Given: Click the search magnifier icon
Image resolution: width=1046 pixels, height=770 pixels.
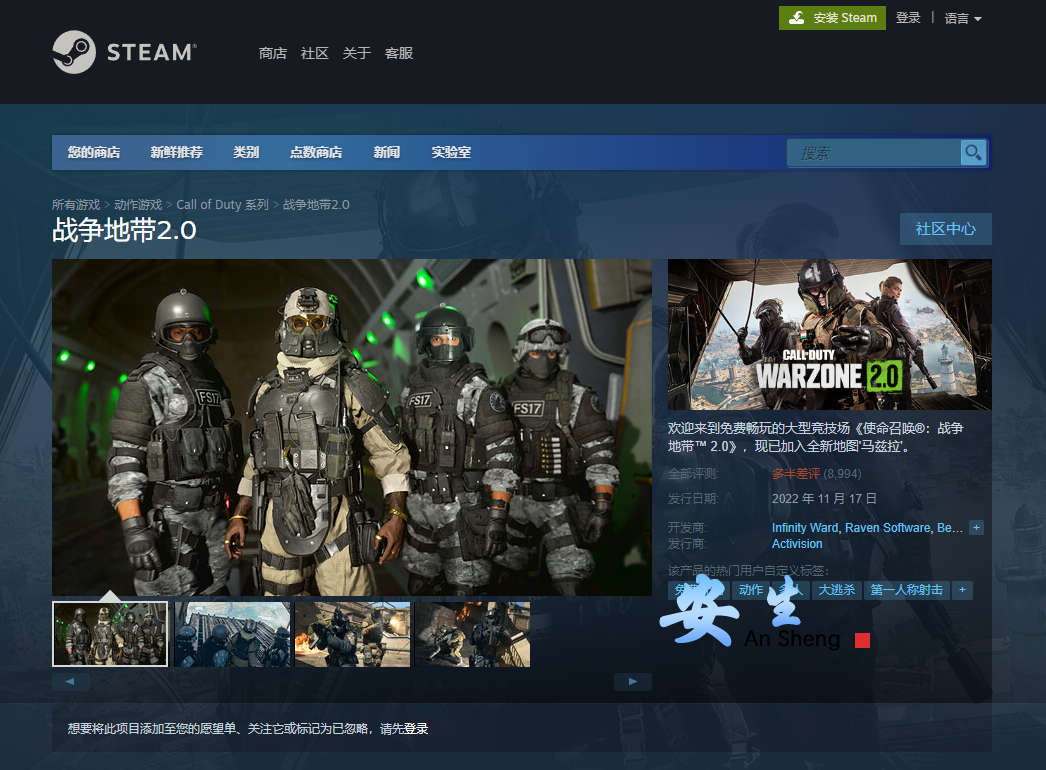Looking at the screenshot, I should point(973,153).
